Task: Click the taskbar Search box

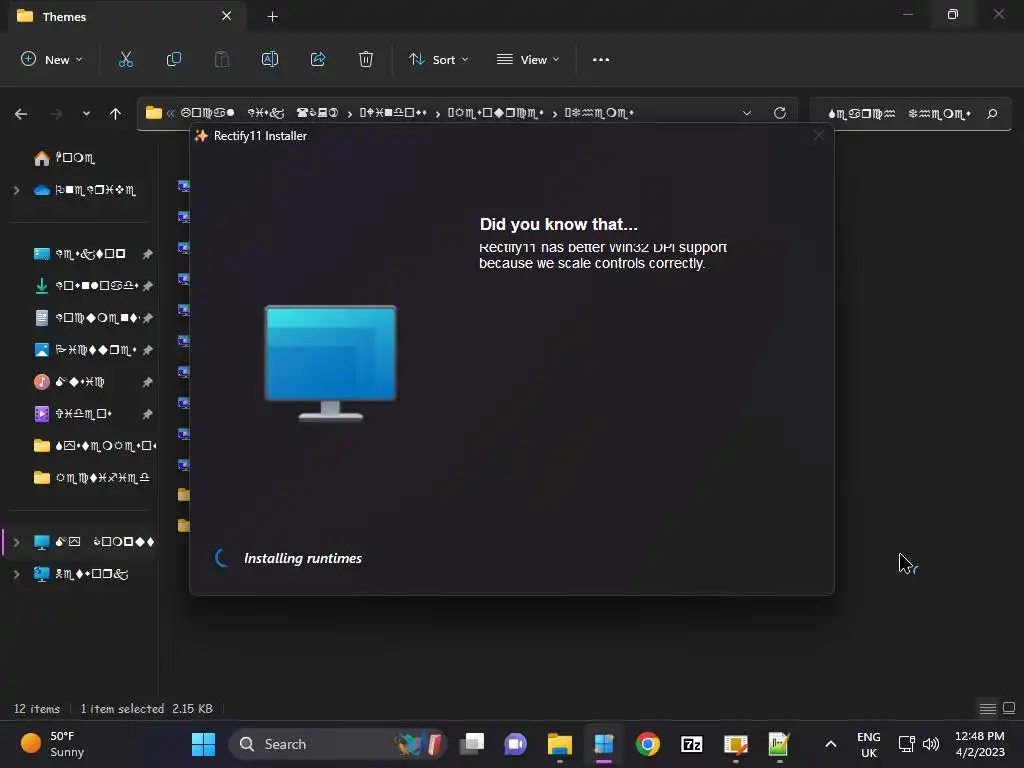Action: click(337, 744)
